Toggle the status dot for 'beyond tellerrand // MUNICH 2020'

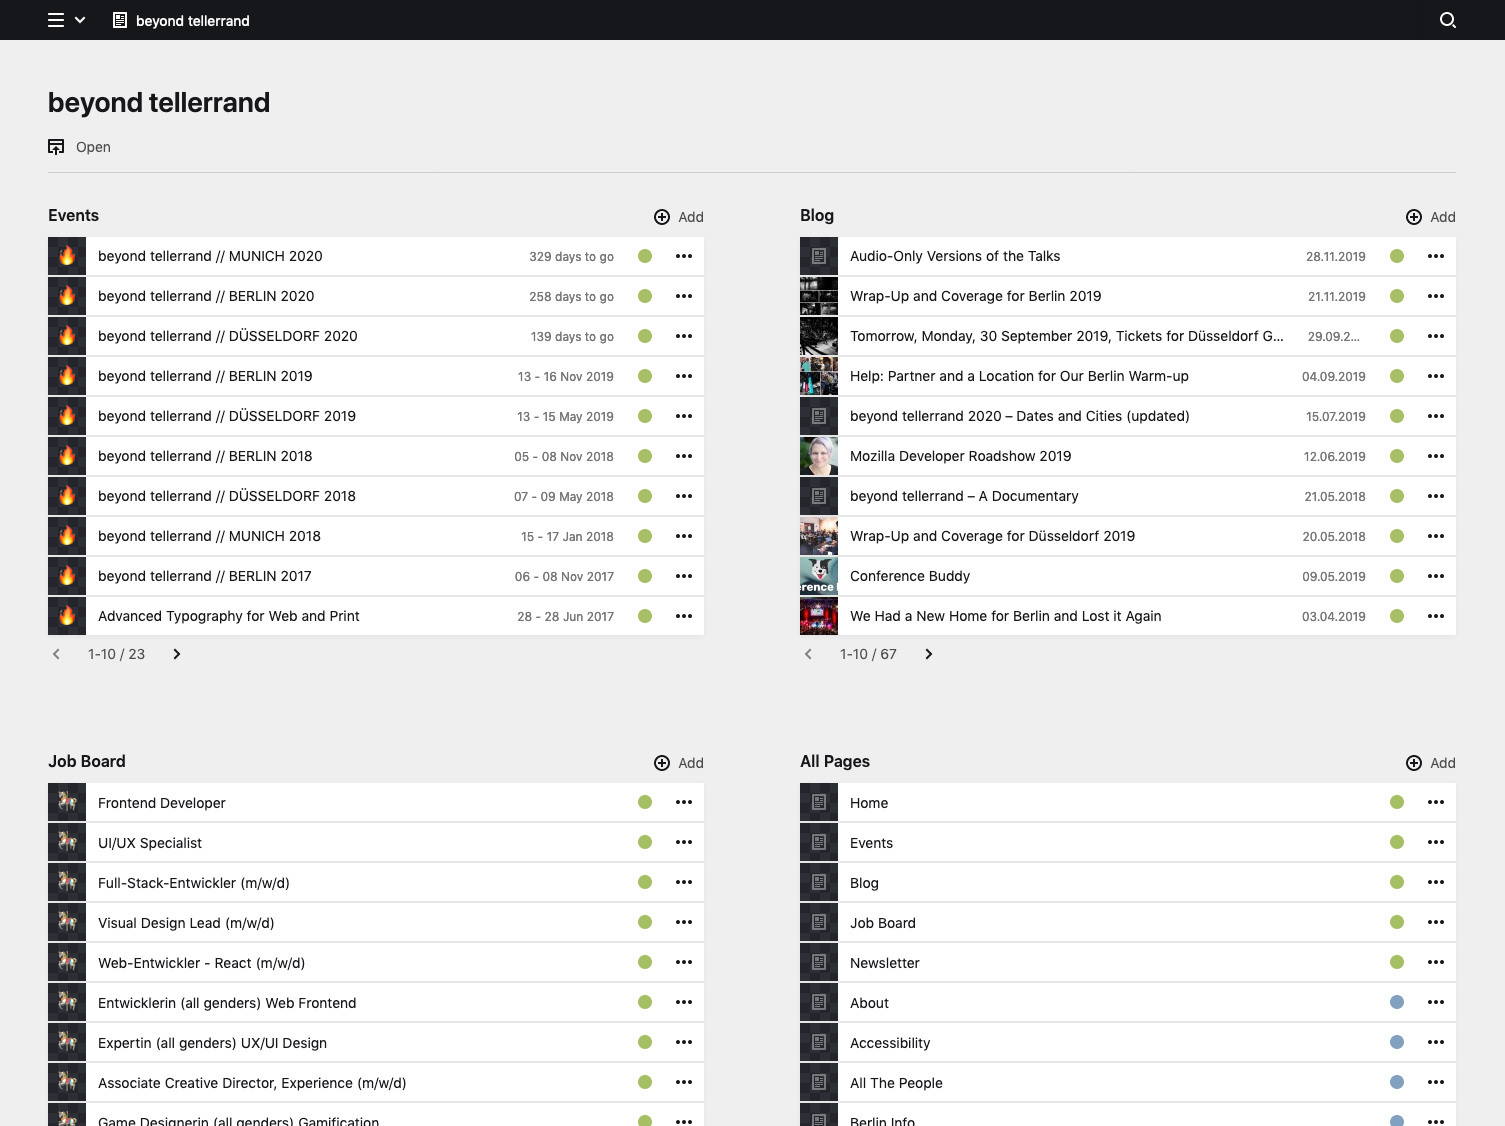click(x=645, y=256)
